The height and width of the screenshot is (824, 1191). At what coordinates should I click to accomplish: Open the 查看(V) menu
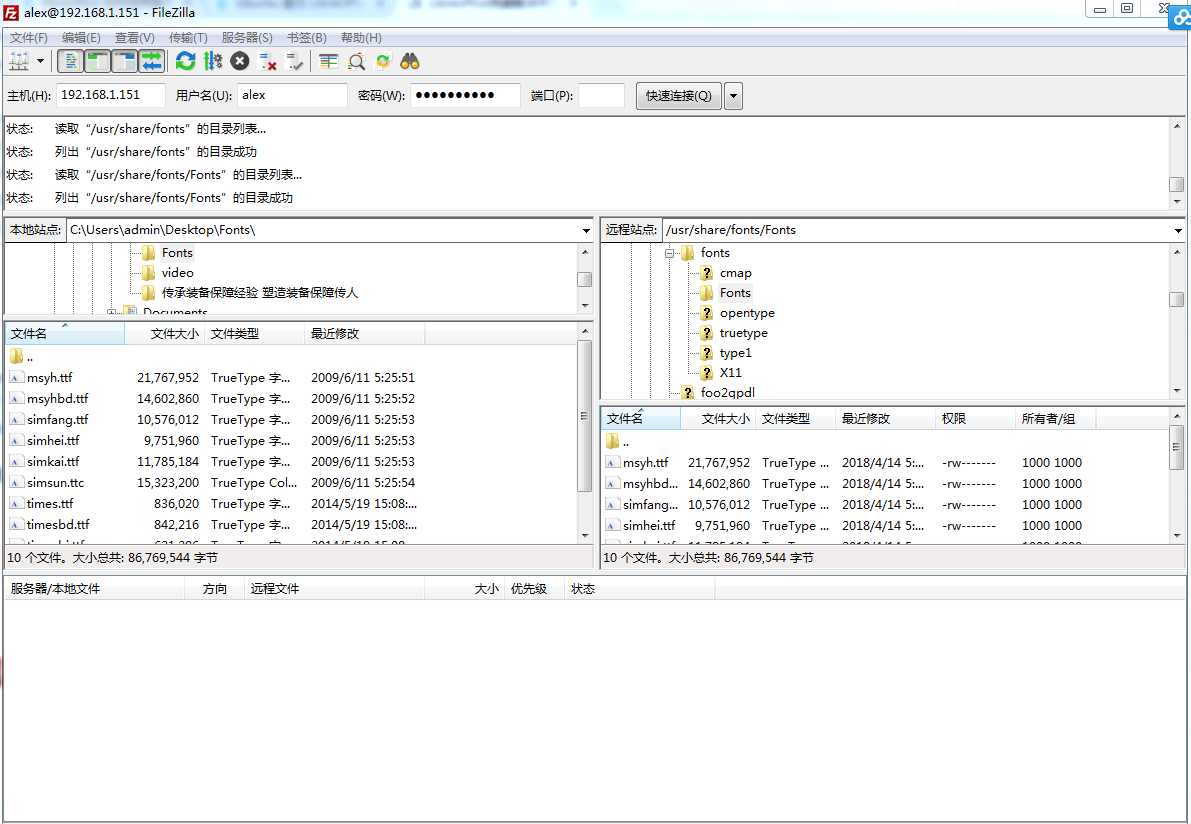click(x=134, y=37)
